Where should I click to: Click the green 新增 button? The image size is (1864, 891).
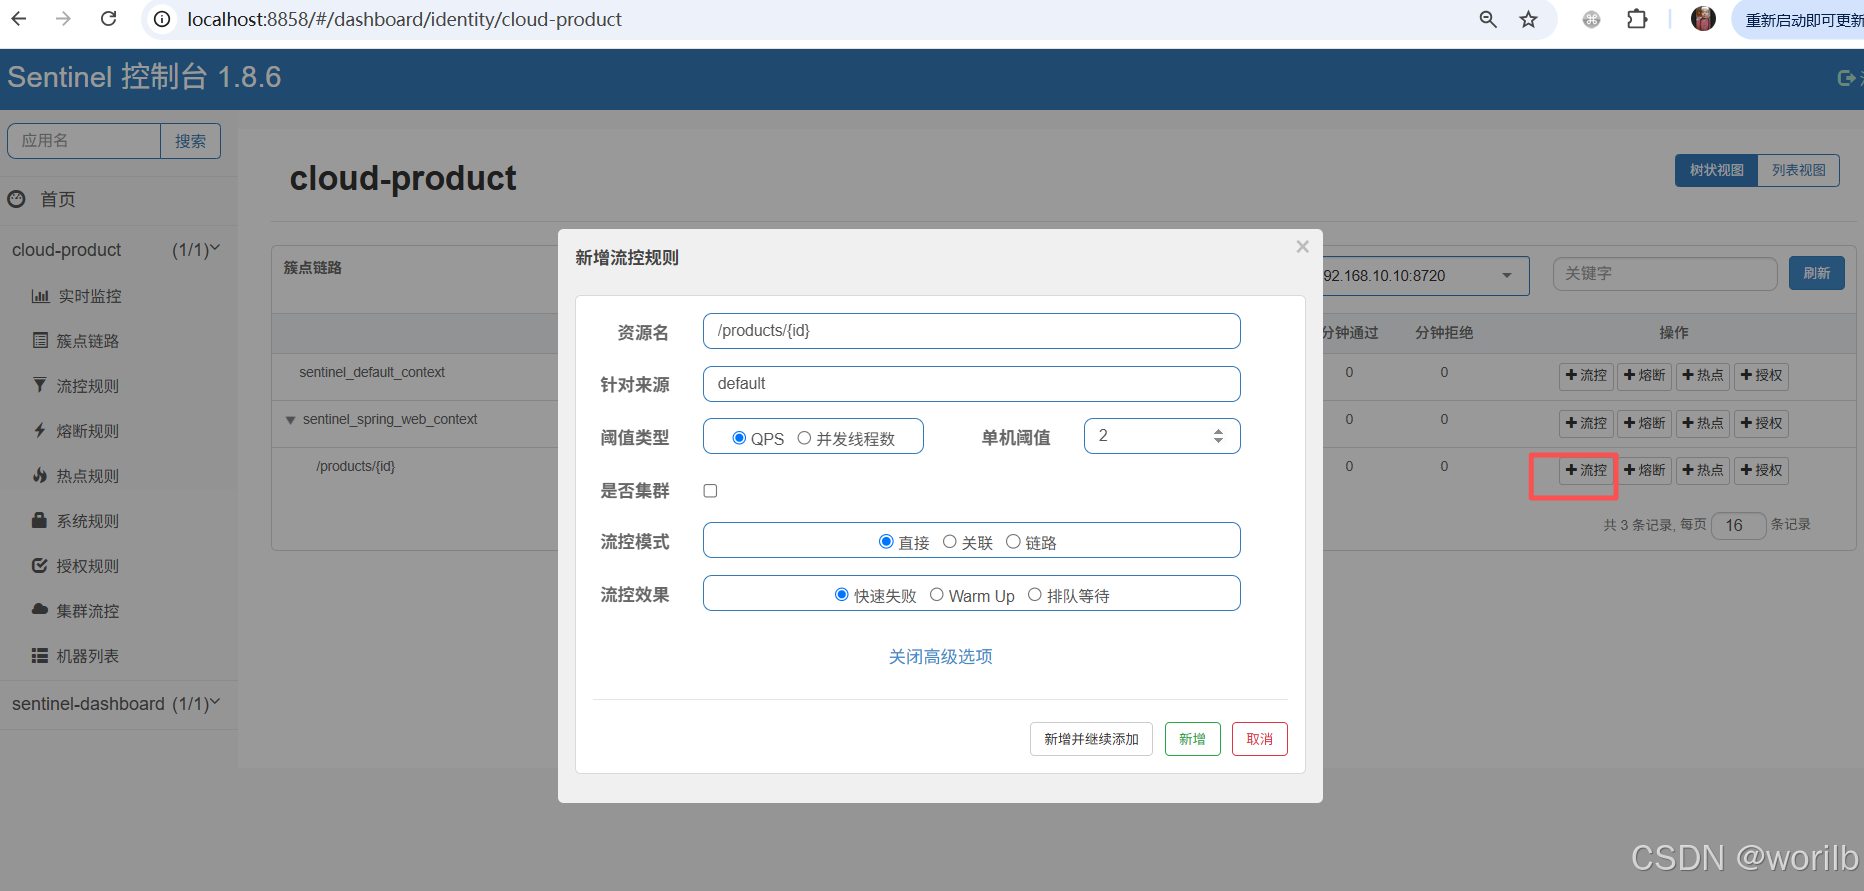[x=1192, y=739]
